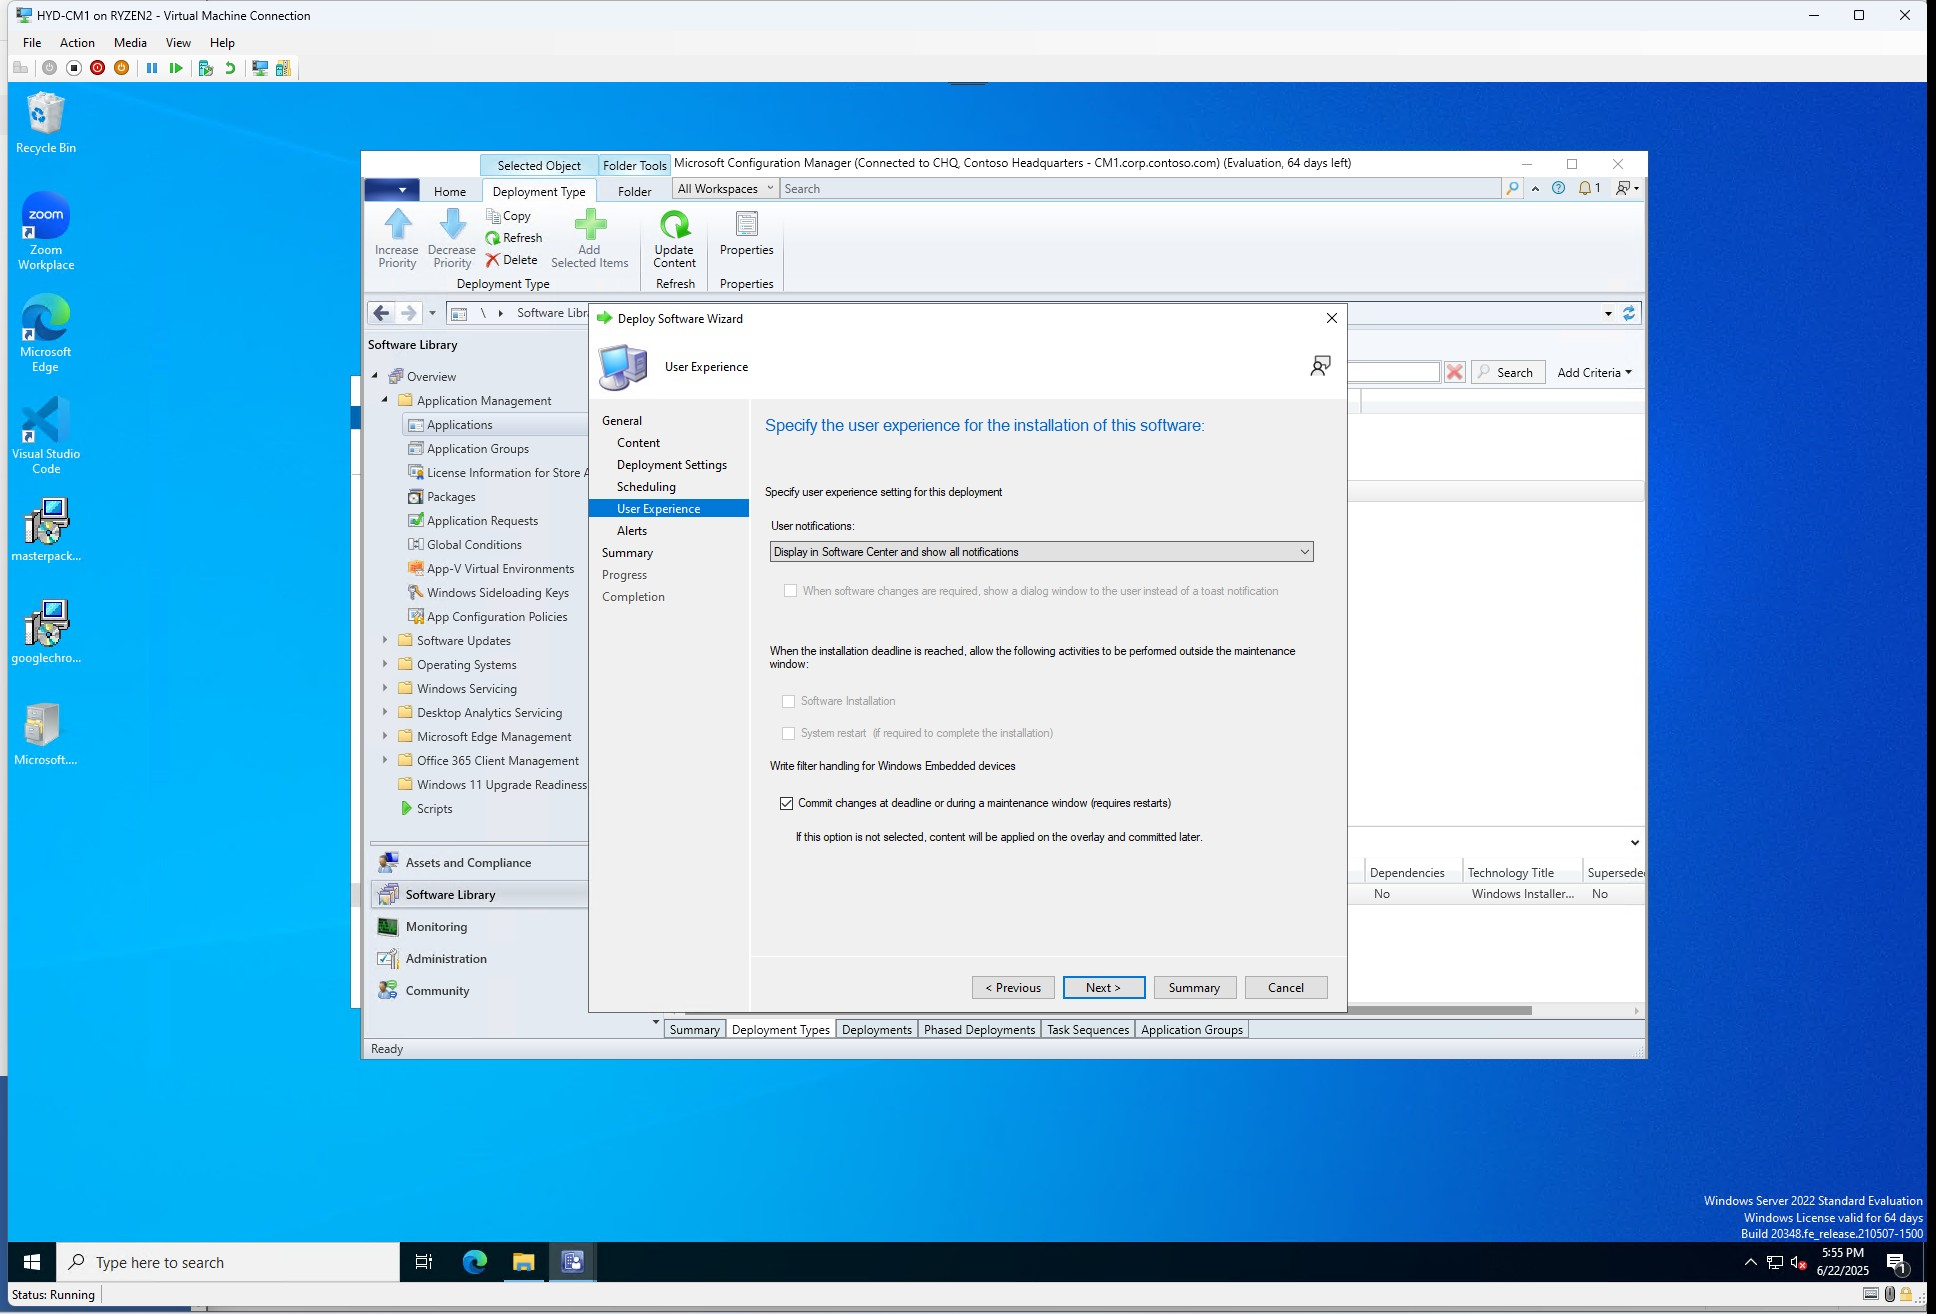Click Decrease Priority arrow icon

tap(452, 225)
